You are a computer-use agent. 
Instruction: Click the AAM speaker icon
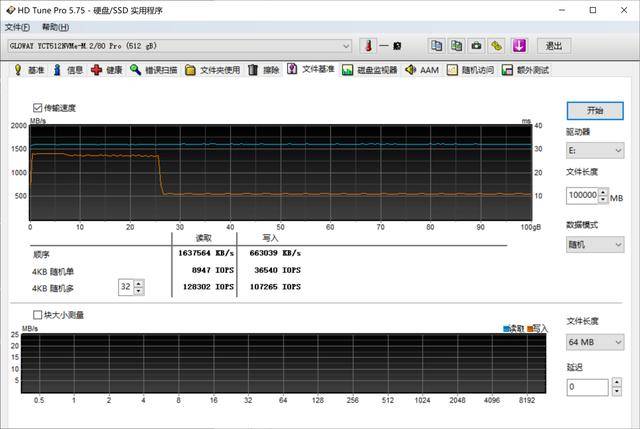(410, 70)
